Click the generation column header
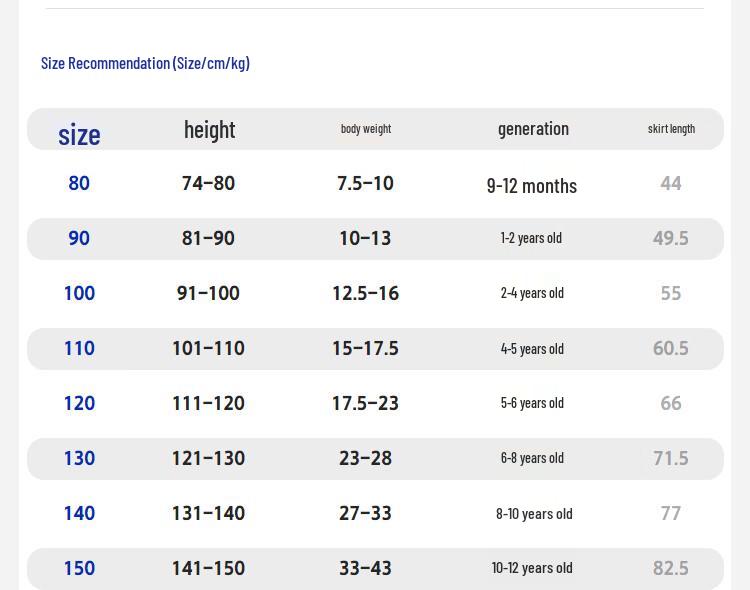Image resolution: width=750 pixels, height=590 pixels. 533,129
